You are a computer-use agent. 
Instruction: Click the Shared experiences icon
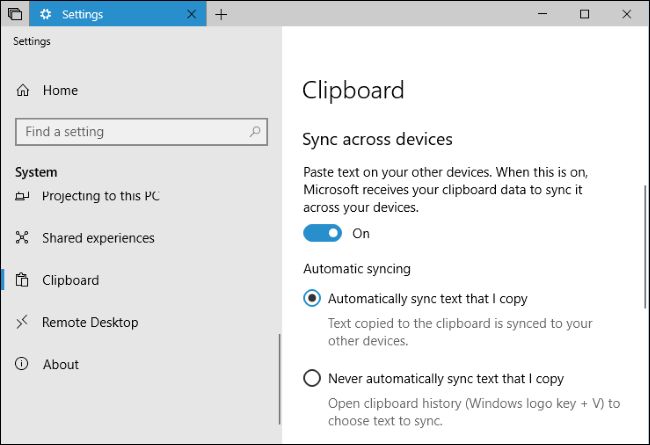22,237
